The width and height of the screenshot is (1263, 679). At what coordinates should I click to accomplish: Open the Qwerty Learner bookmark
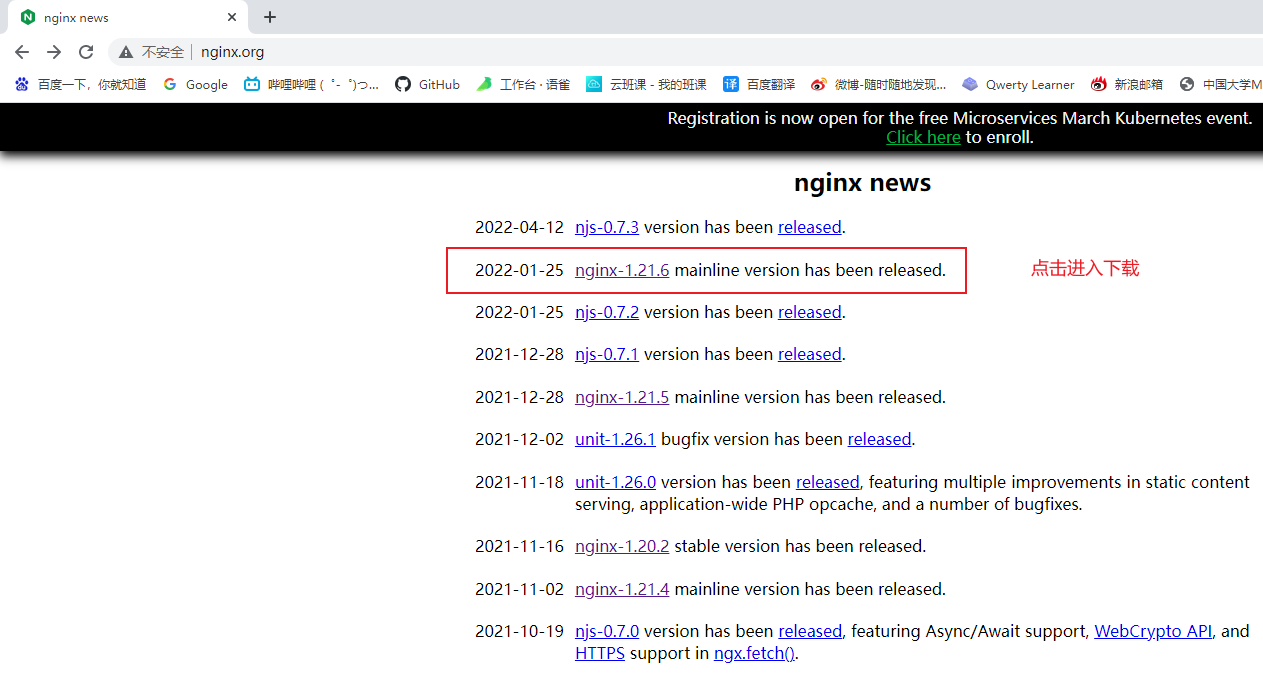click(1018, 85)
